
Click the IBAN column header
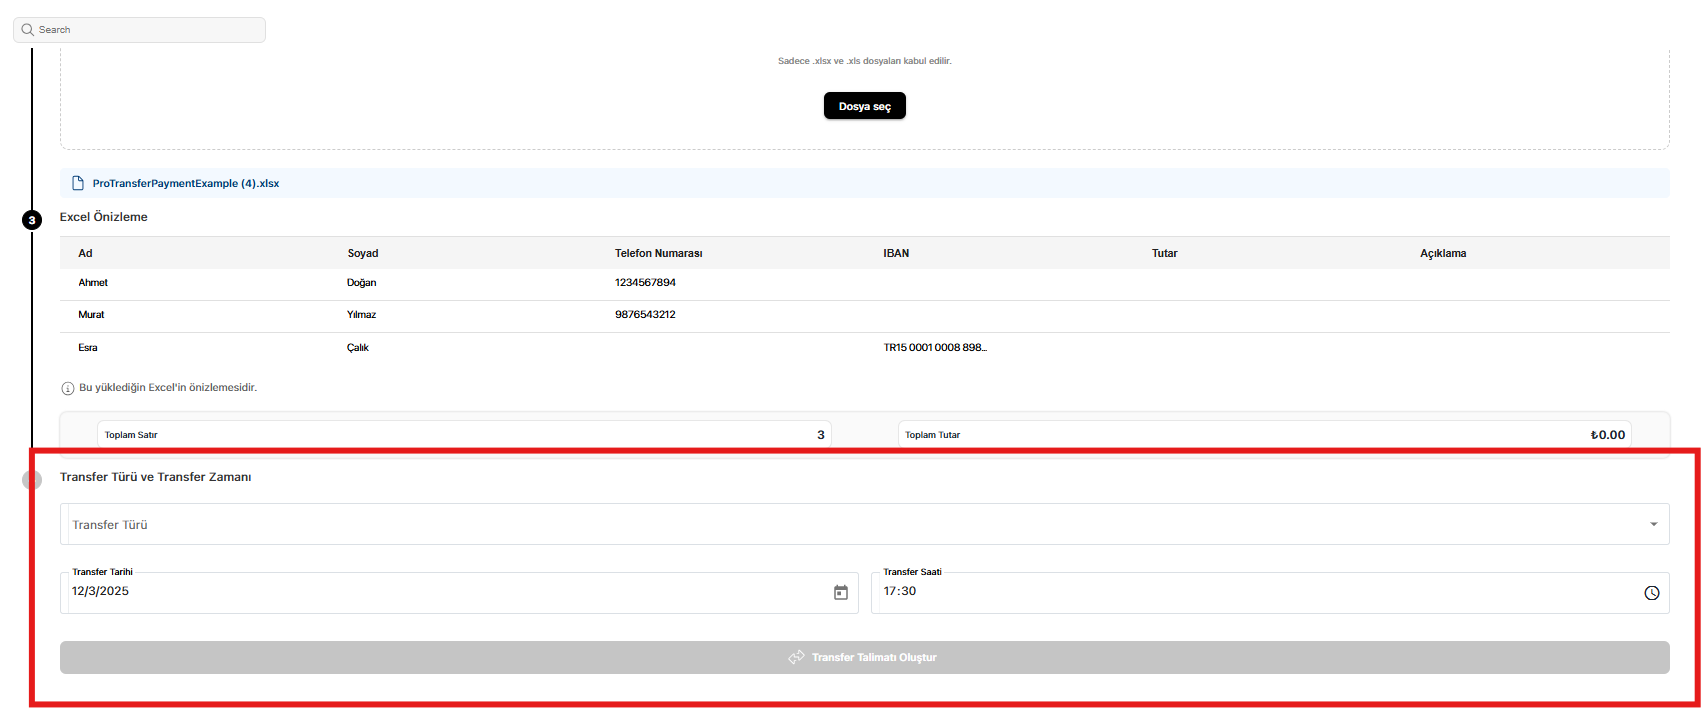(x=896, y=254)
